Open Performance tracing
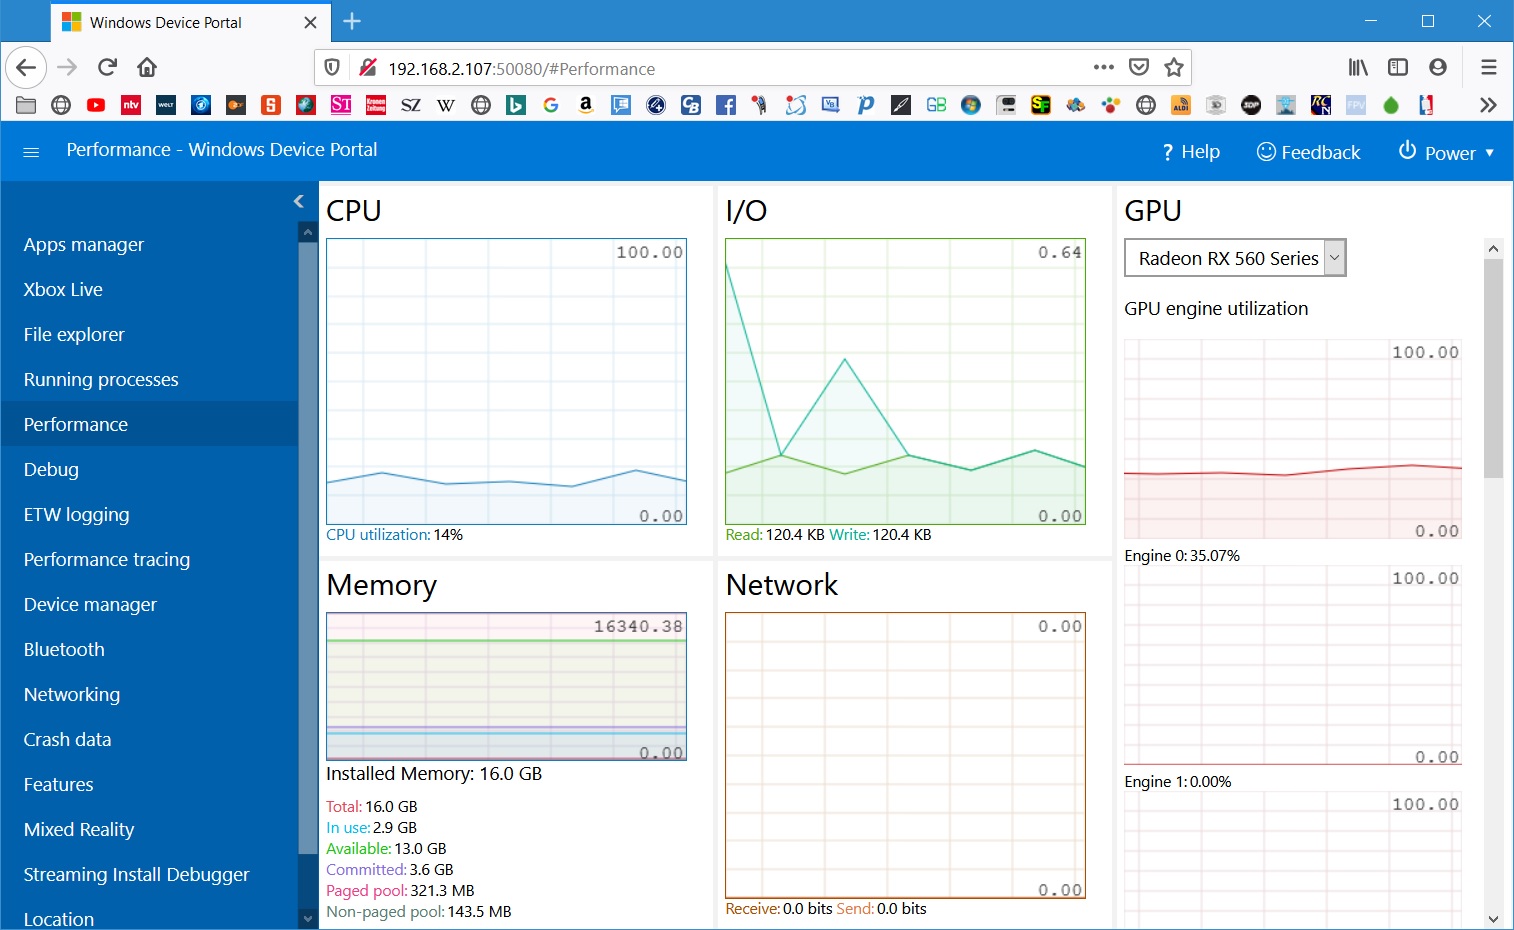Image resolution: width=1514 pixels, height=930 pixels. [x=107, y=560]
